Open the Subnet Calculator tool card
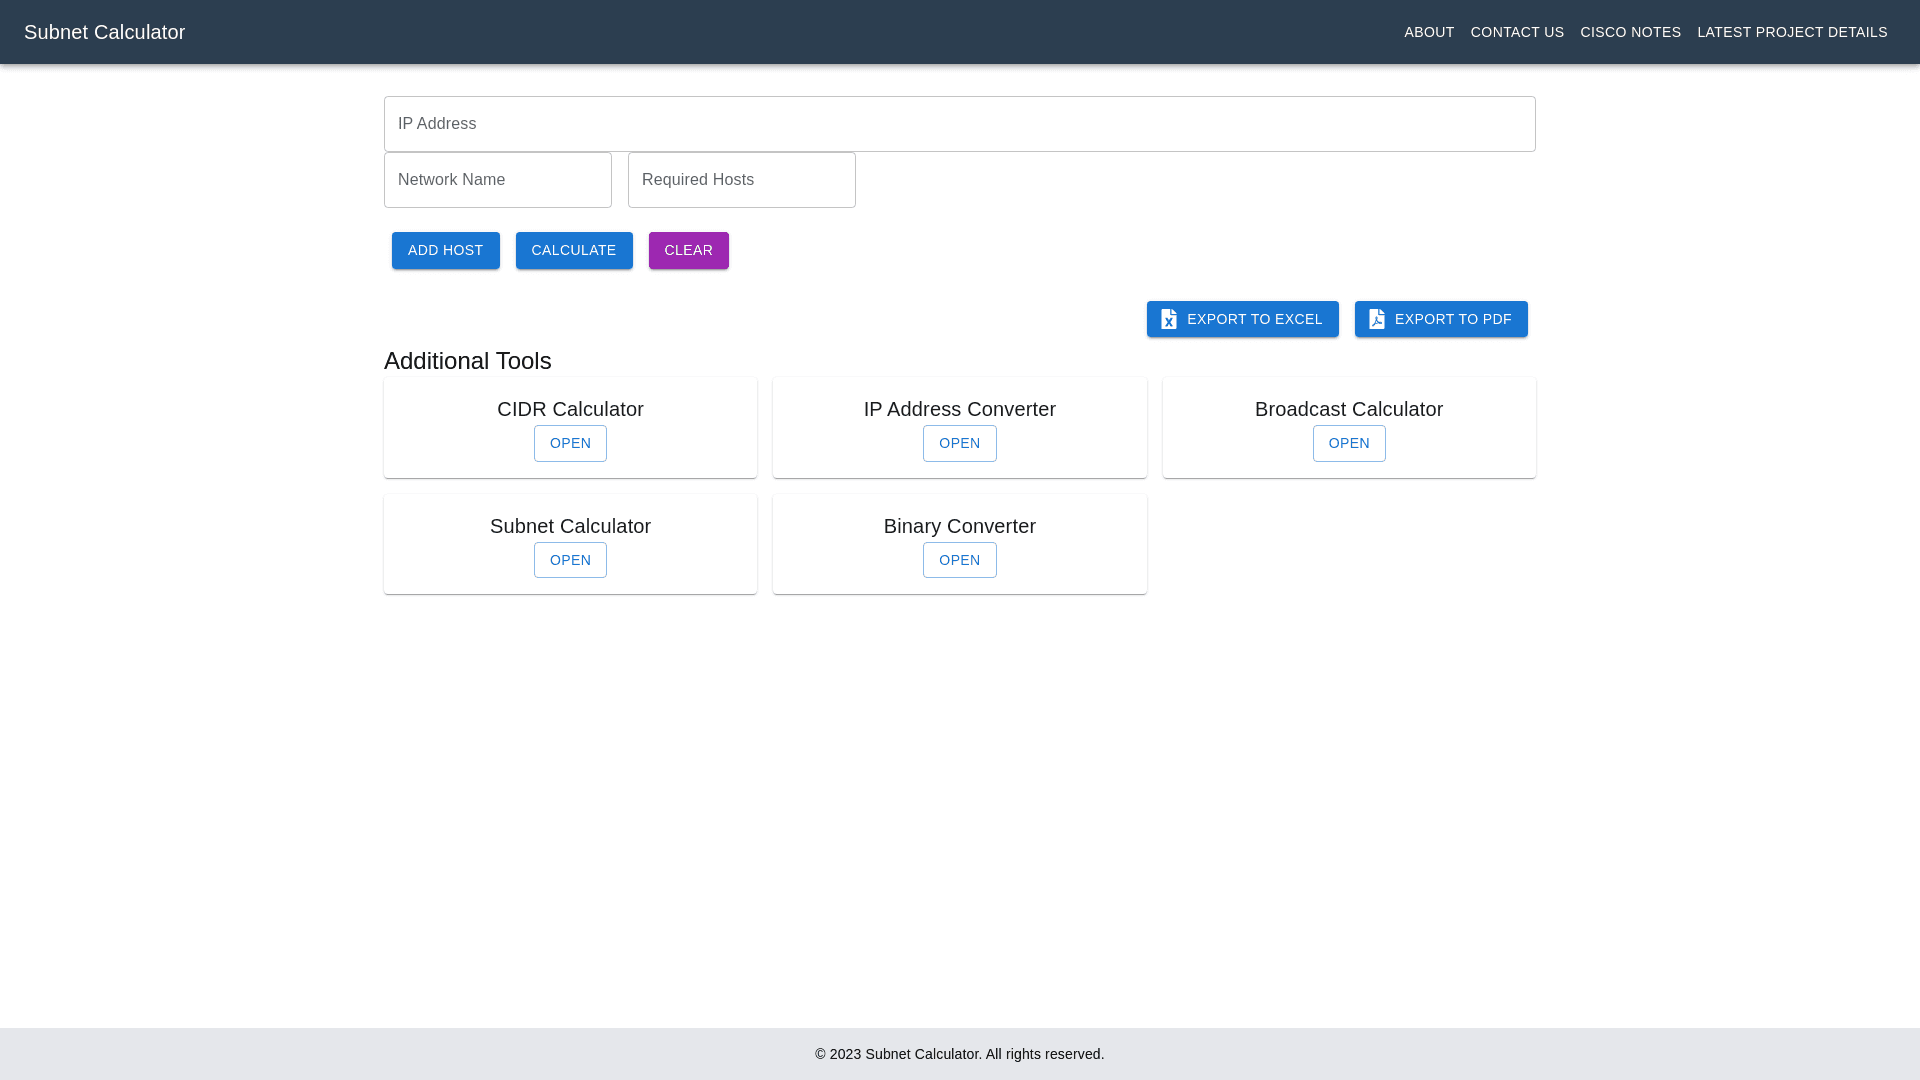Image resolution: width=1920 pixels, height=1080 pixels. (570, 560)
